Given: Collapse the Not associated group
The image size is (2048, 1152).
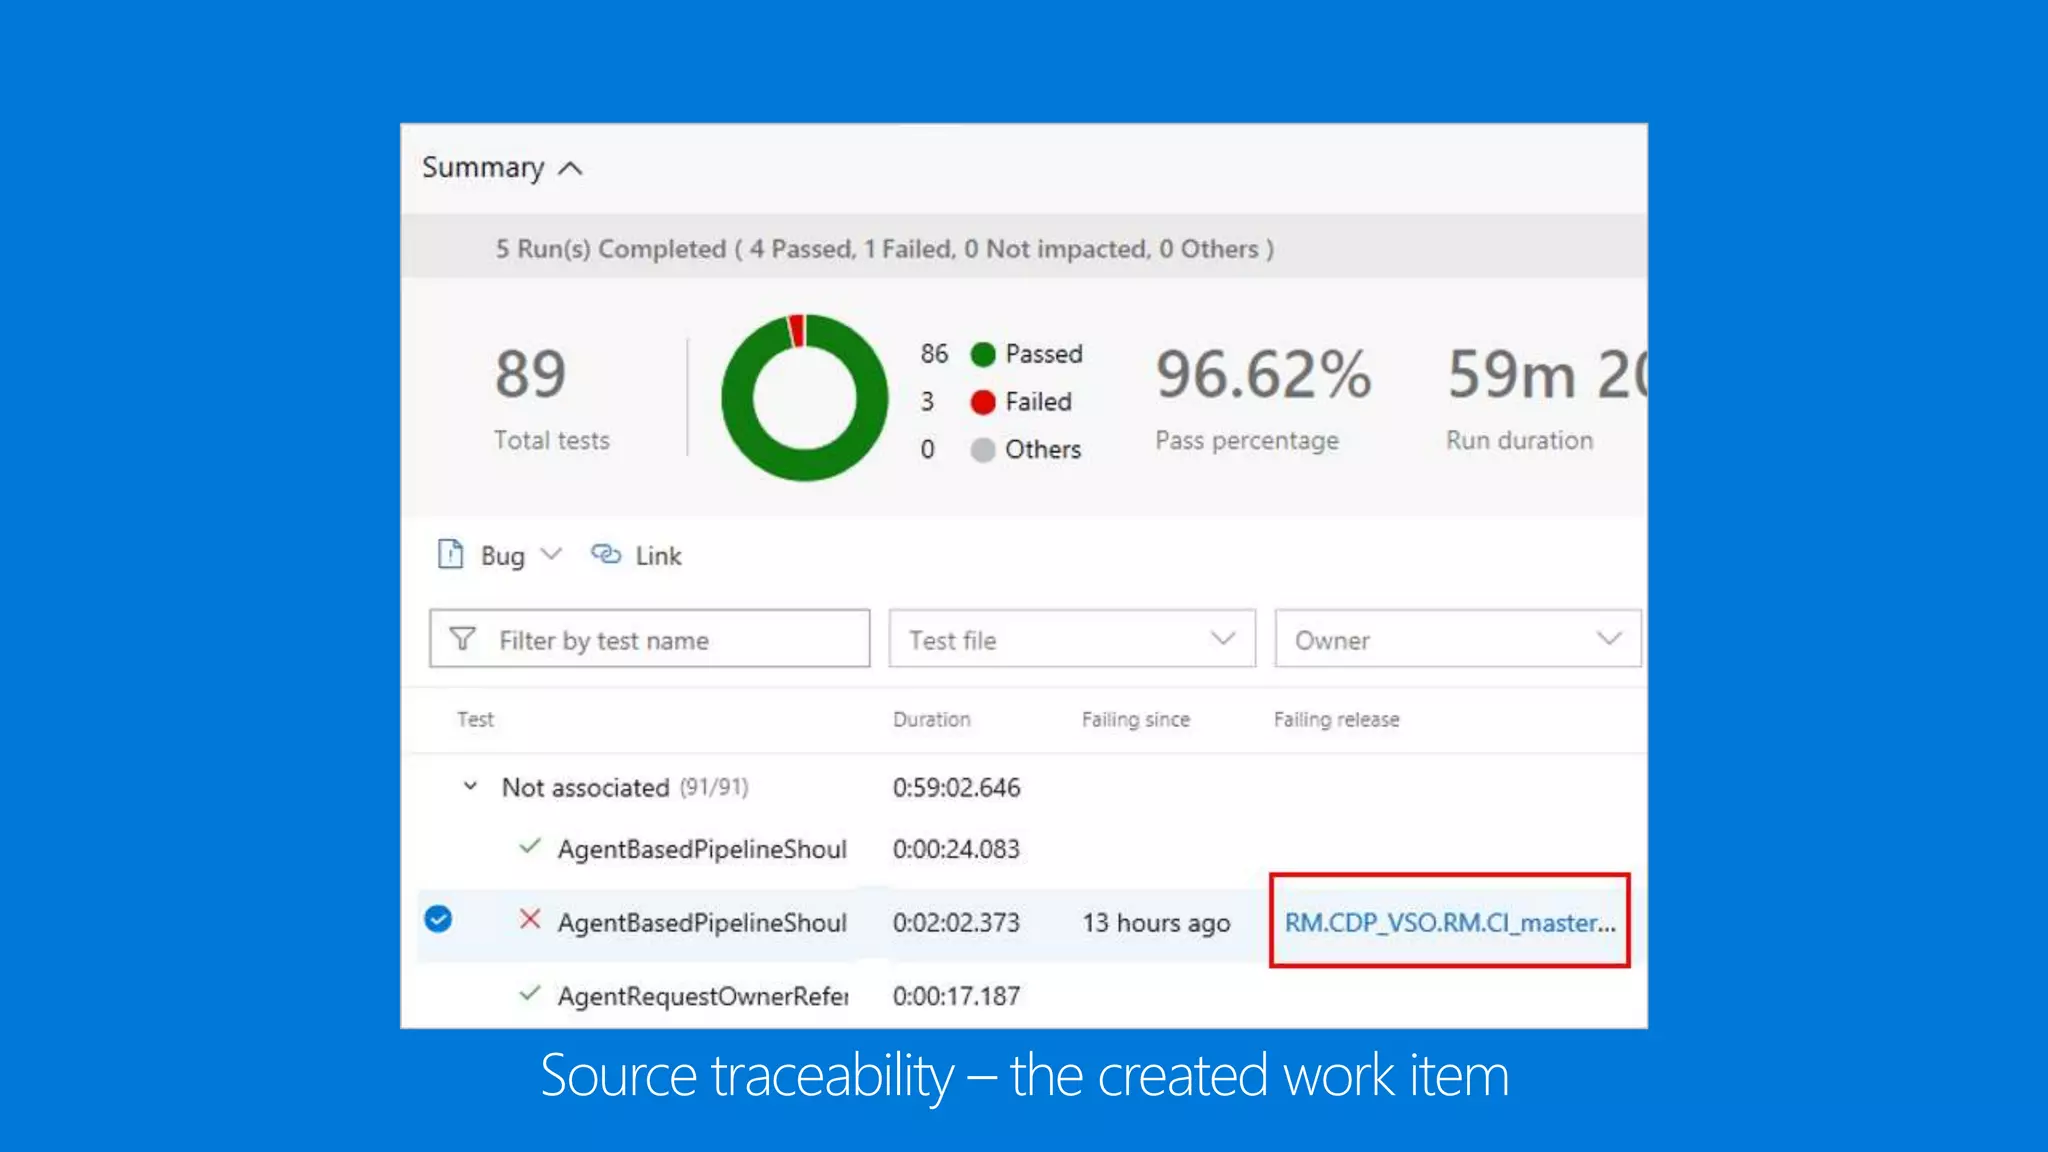Looking at the screenshot, I should point(470,787).
